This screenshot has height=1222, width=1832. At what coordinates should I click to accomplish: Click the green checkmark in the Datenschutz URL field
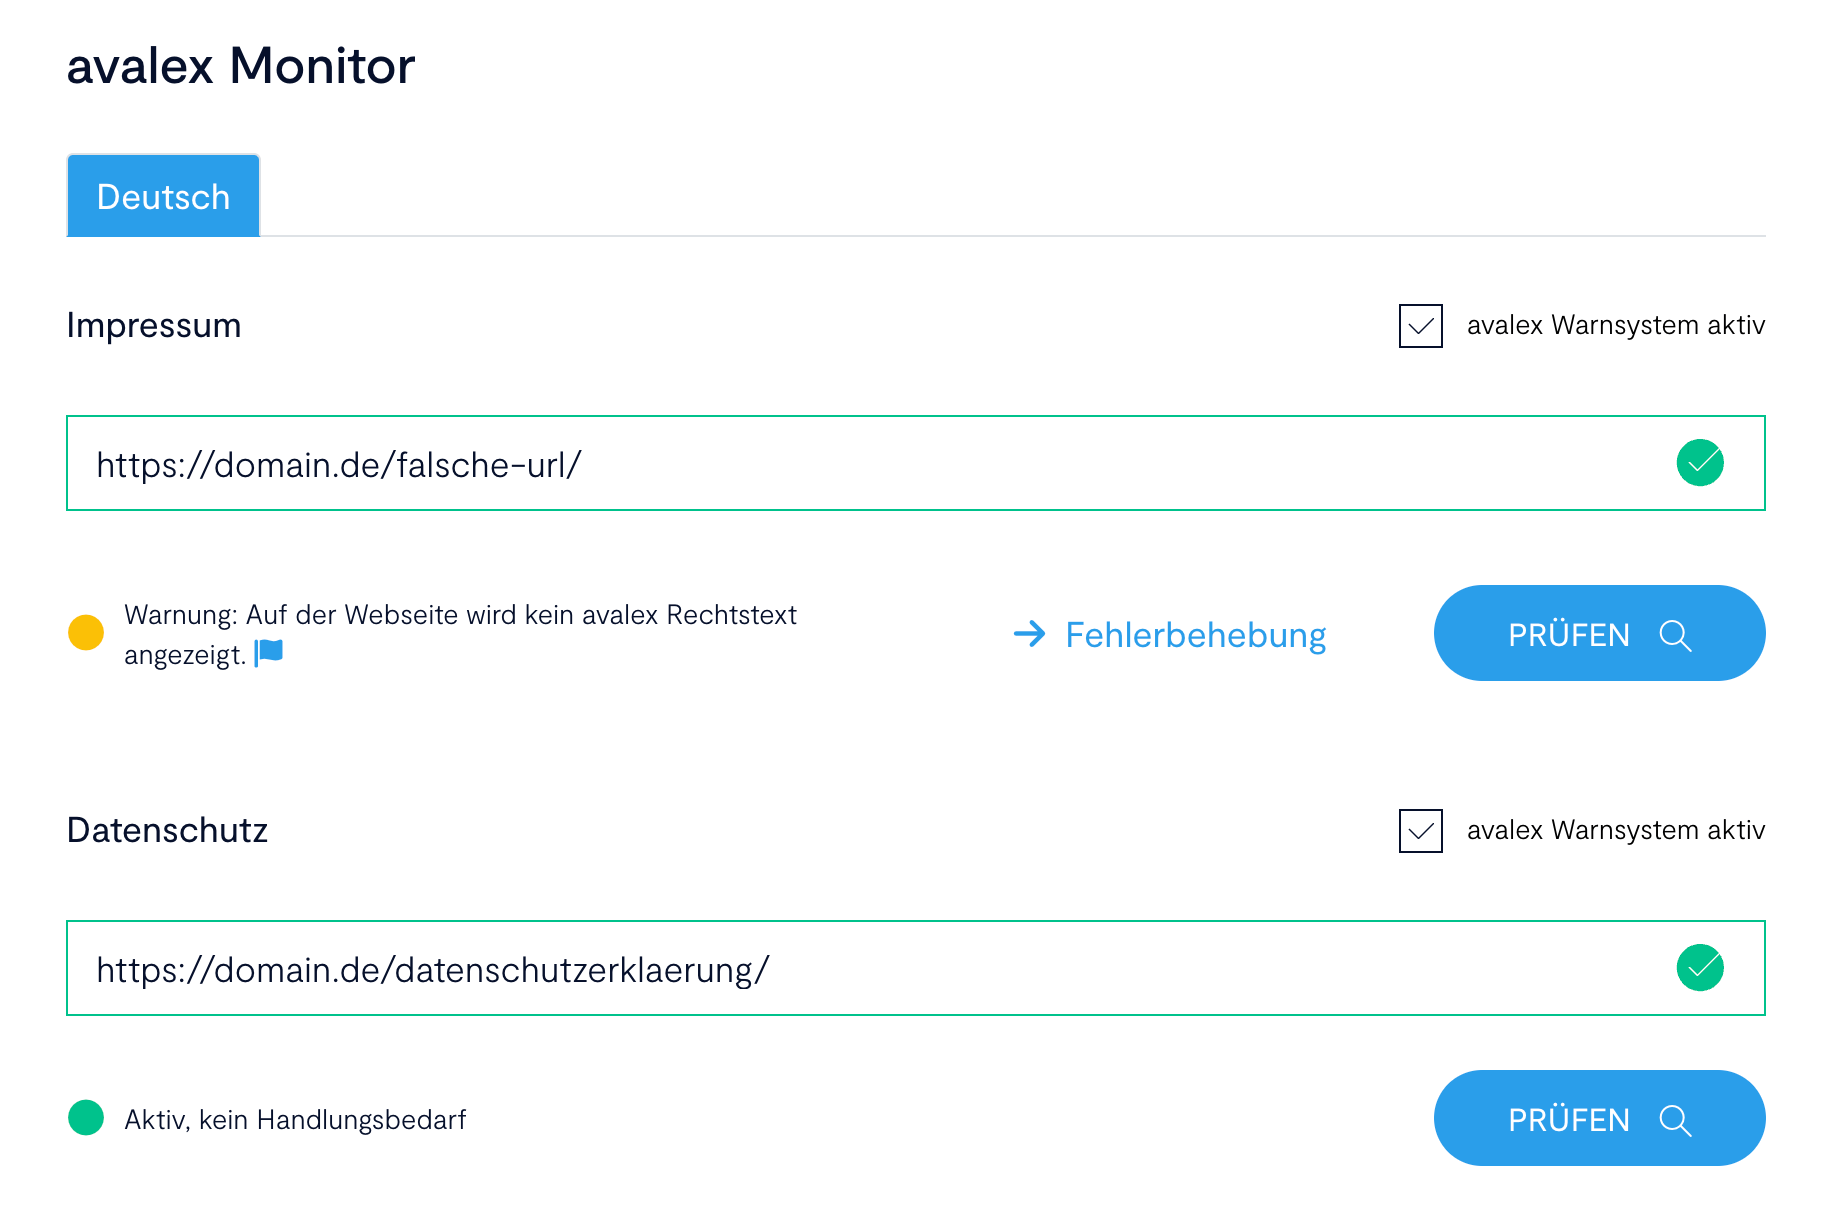pyautogui.click(x=1700, y=967)
